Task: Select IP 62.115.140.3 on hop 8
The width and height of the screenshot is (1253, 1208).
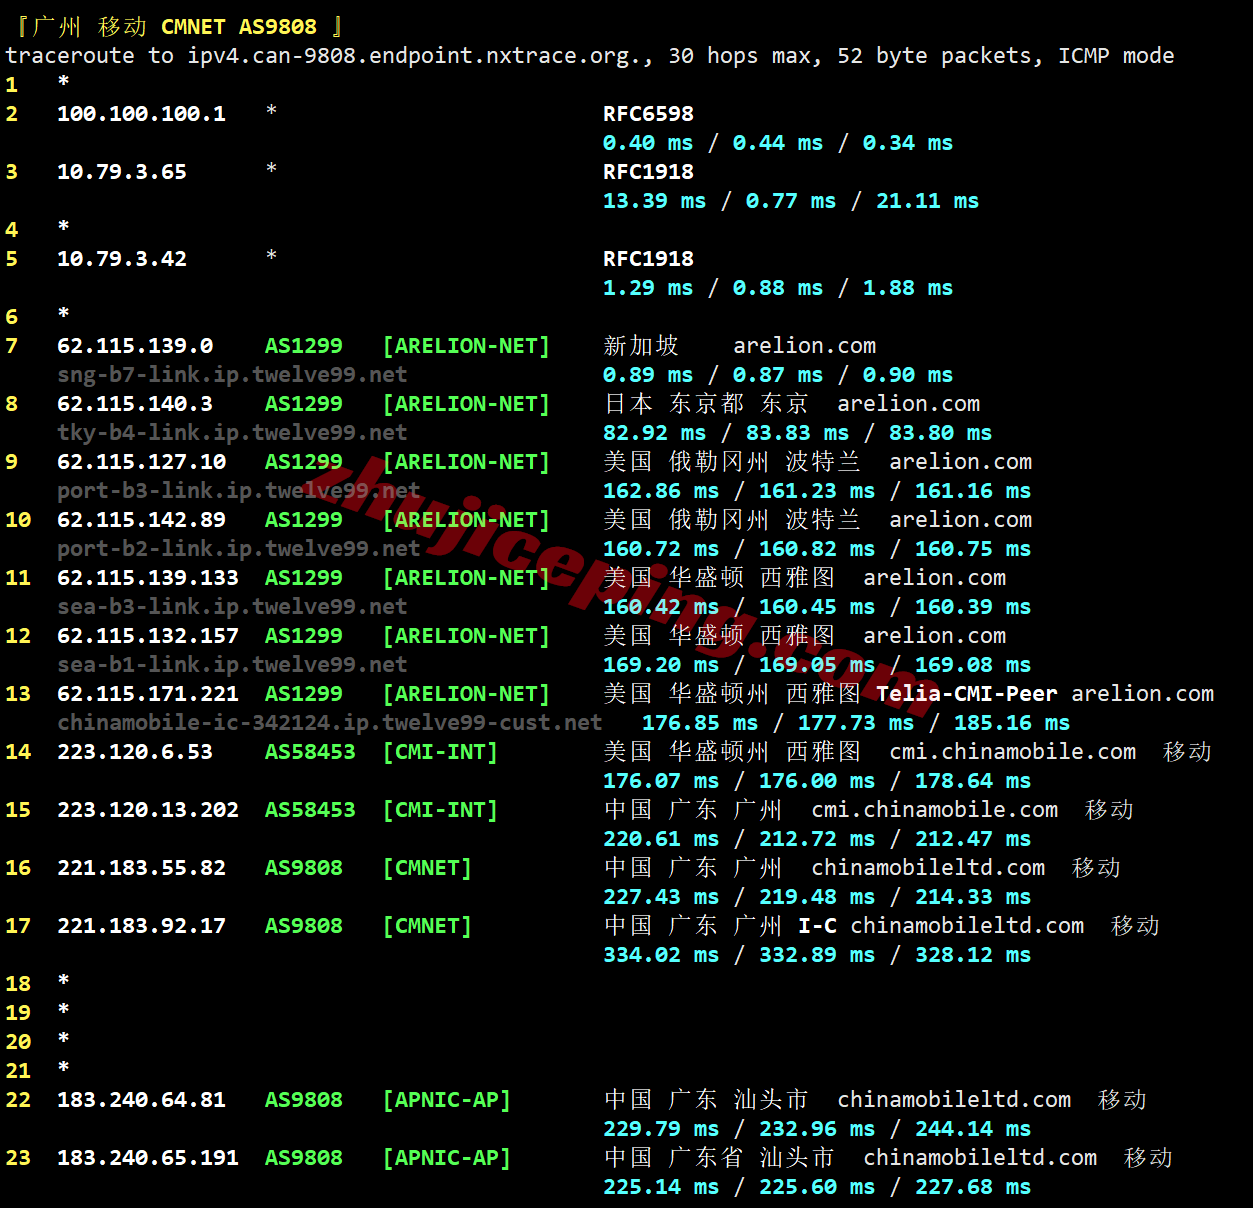Action: pos(135,404)
